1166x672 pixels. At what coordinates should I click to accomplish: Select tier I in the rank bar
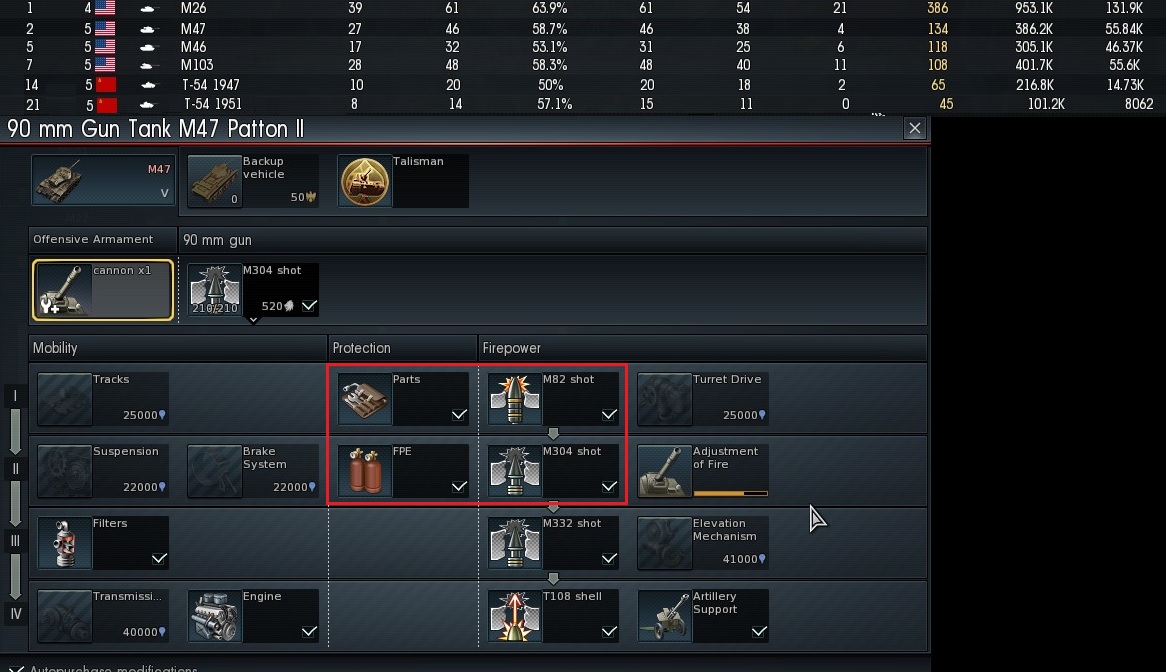coord(15,395)
